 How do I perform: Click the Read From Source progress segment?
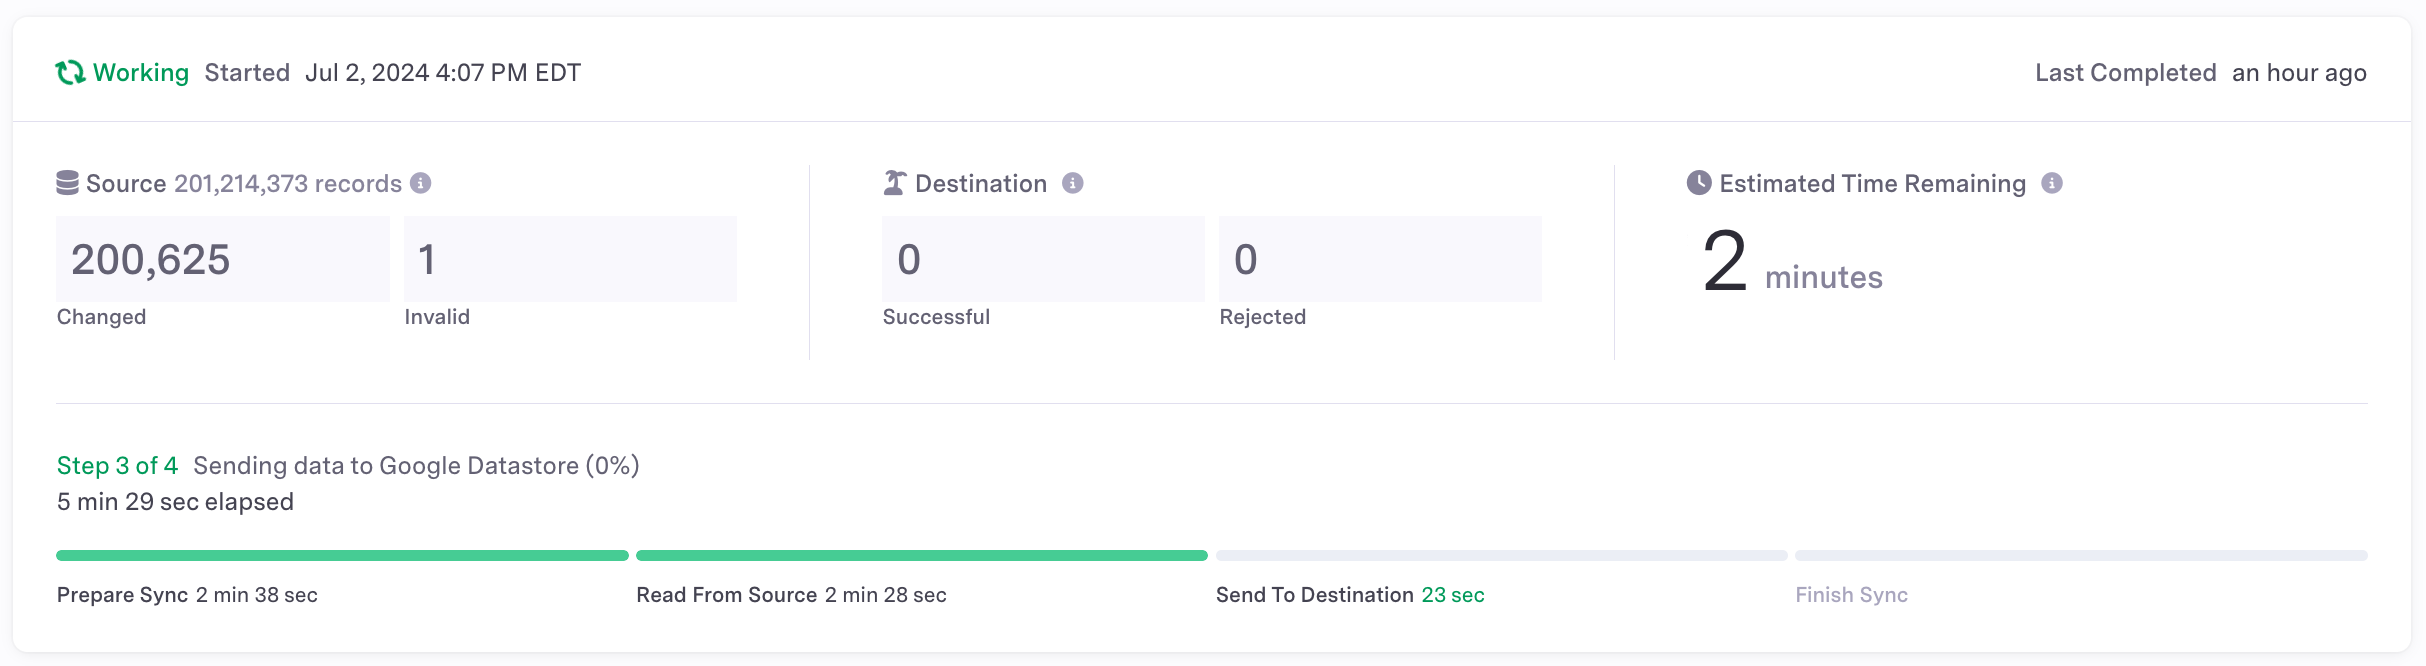(921, 555)
